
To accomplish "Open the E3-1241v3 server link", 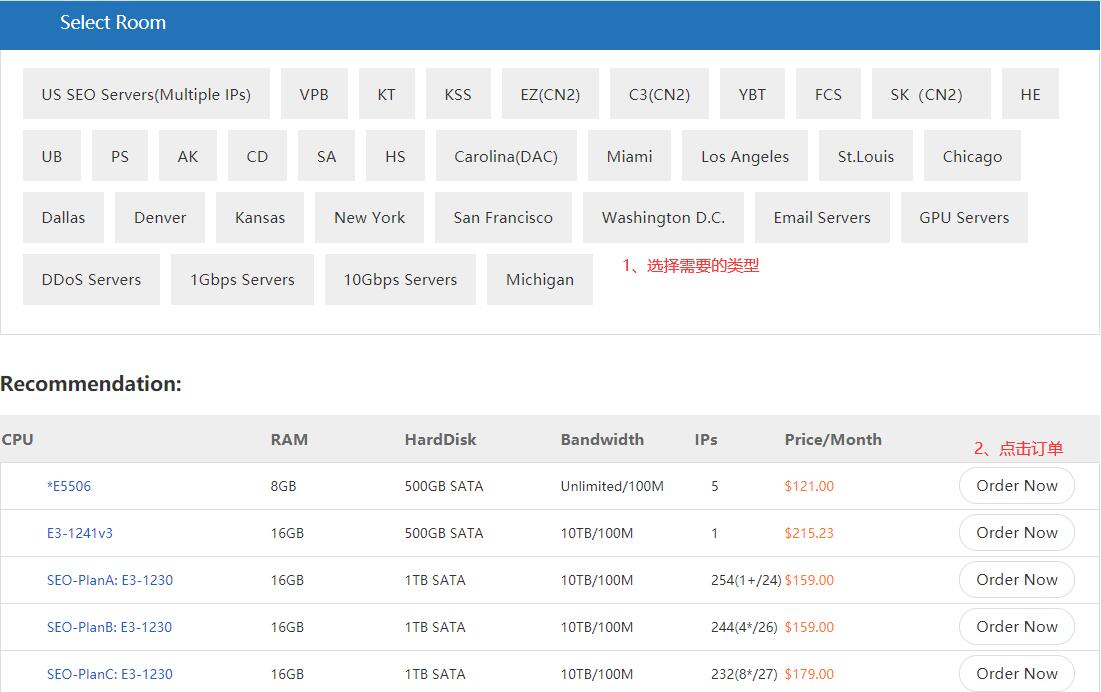I will click(80, 533).
